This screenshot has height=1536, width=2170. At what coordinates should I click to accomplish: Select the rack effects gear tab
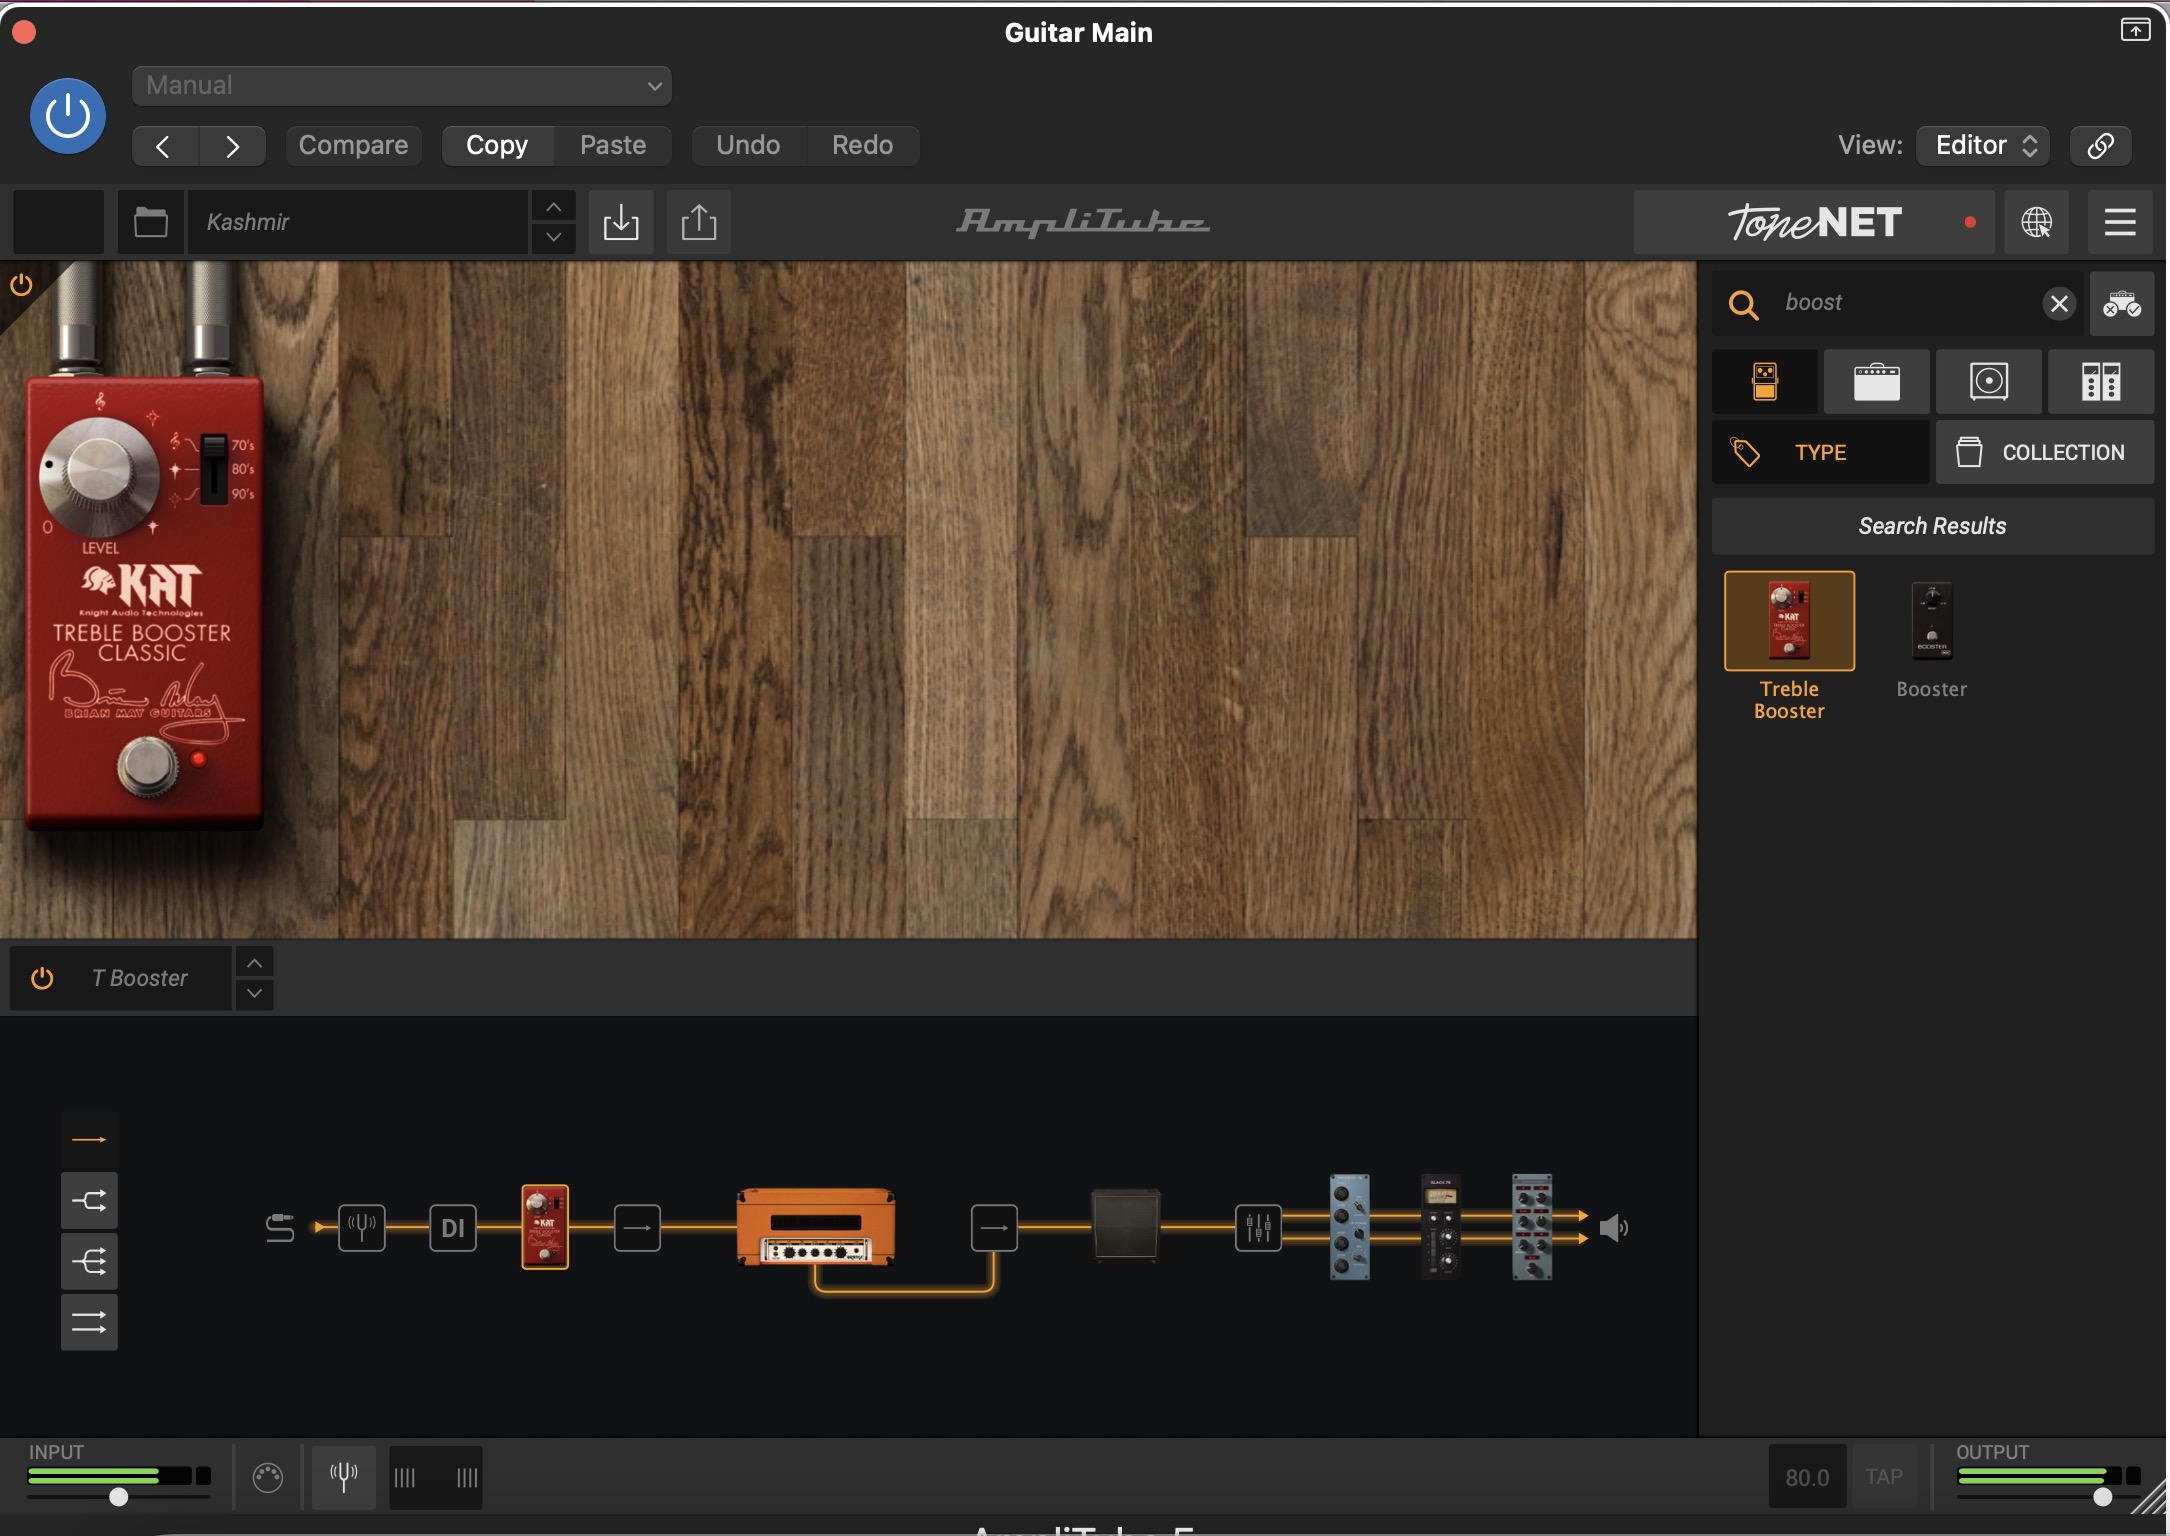2101,382
